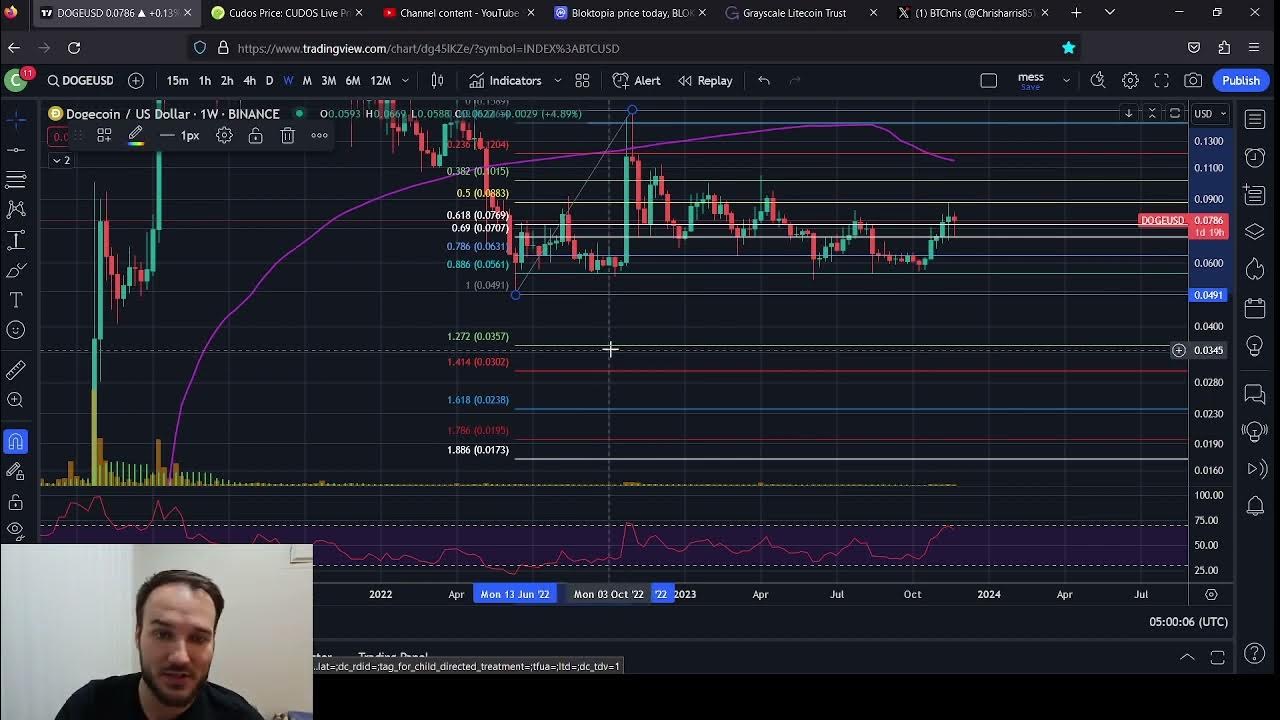The width and height of the screenshot is (1280, 720).
Task: Delete the selected drawing with trash icon
Action: point(287,136)
